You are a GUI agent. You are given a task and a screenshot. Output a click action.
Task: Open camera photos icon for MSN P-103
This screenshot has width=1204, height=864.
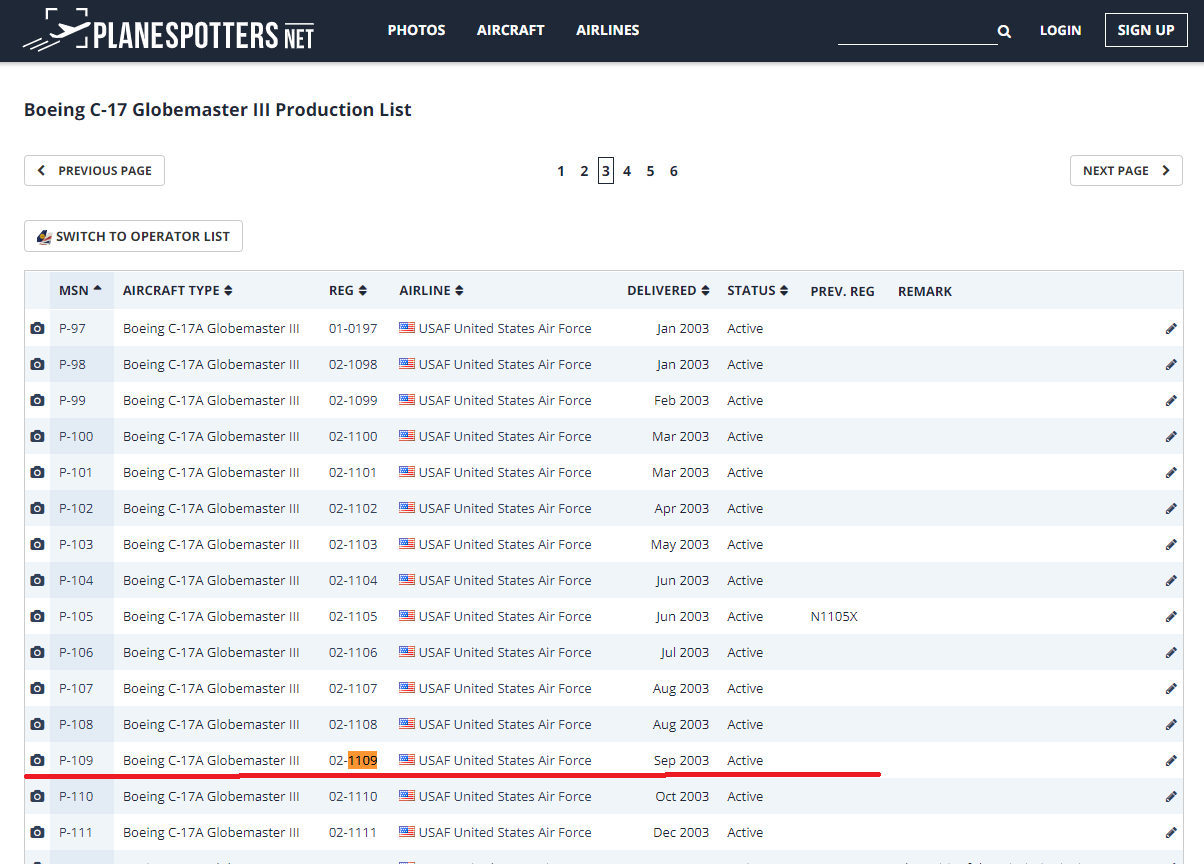click(37, 544)
